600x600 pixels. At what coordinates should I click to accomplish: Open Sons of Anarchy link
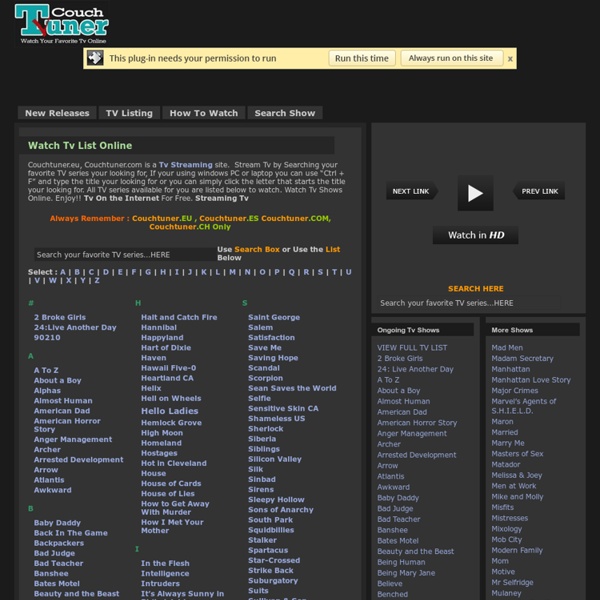point(280,510)
